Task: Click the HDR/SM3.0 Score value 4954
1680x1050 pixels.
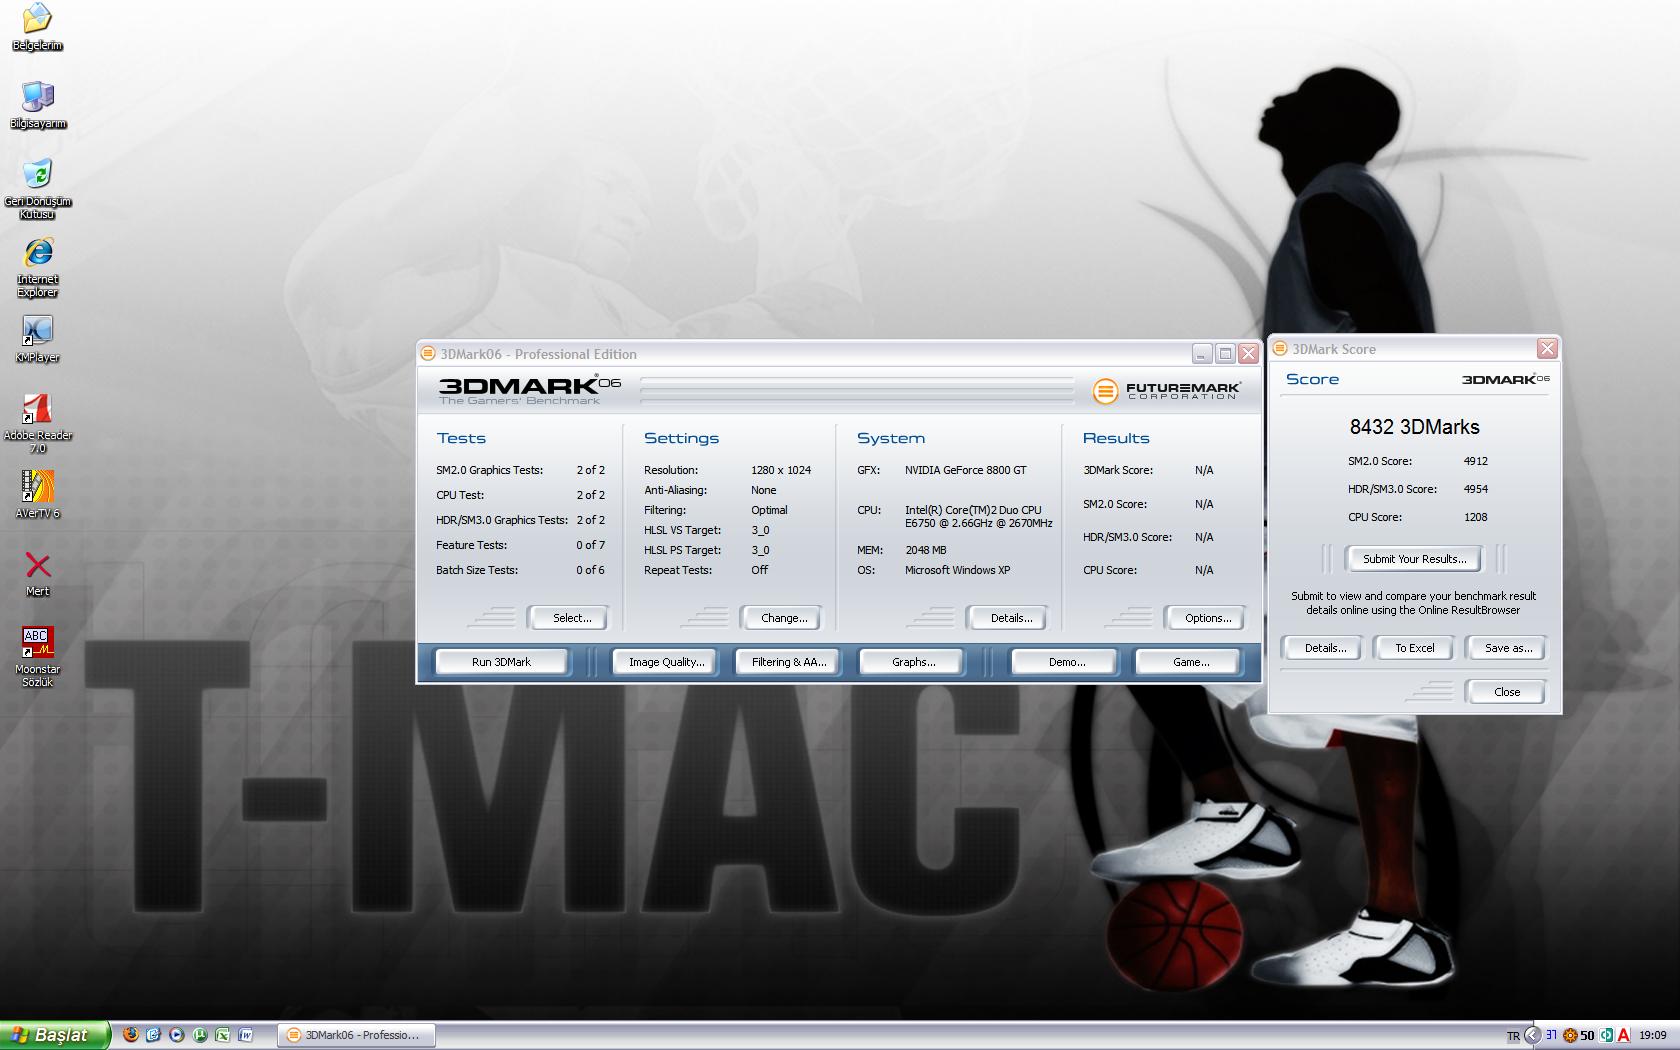Action: [x=1475, y=489]
